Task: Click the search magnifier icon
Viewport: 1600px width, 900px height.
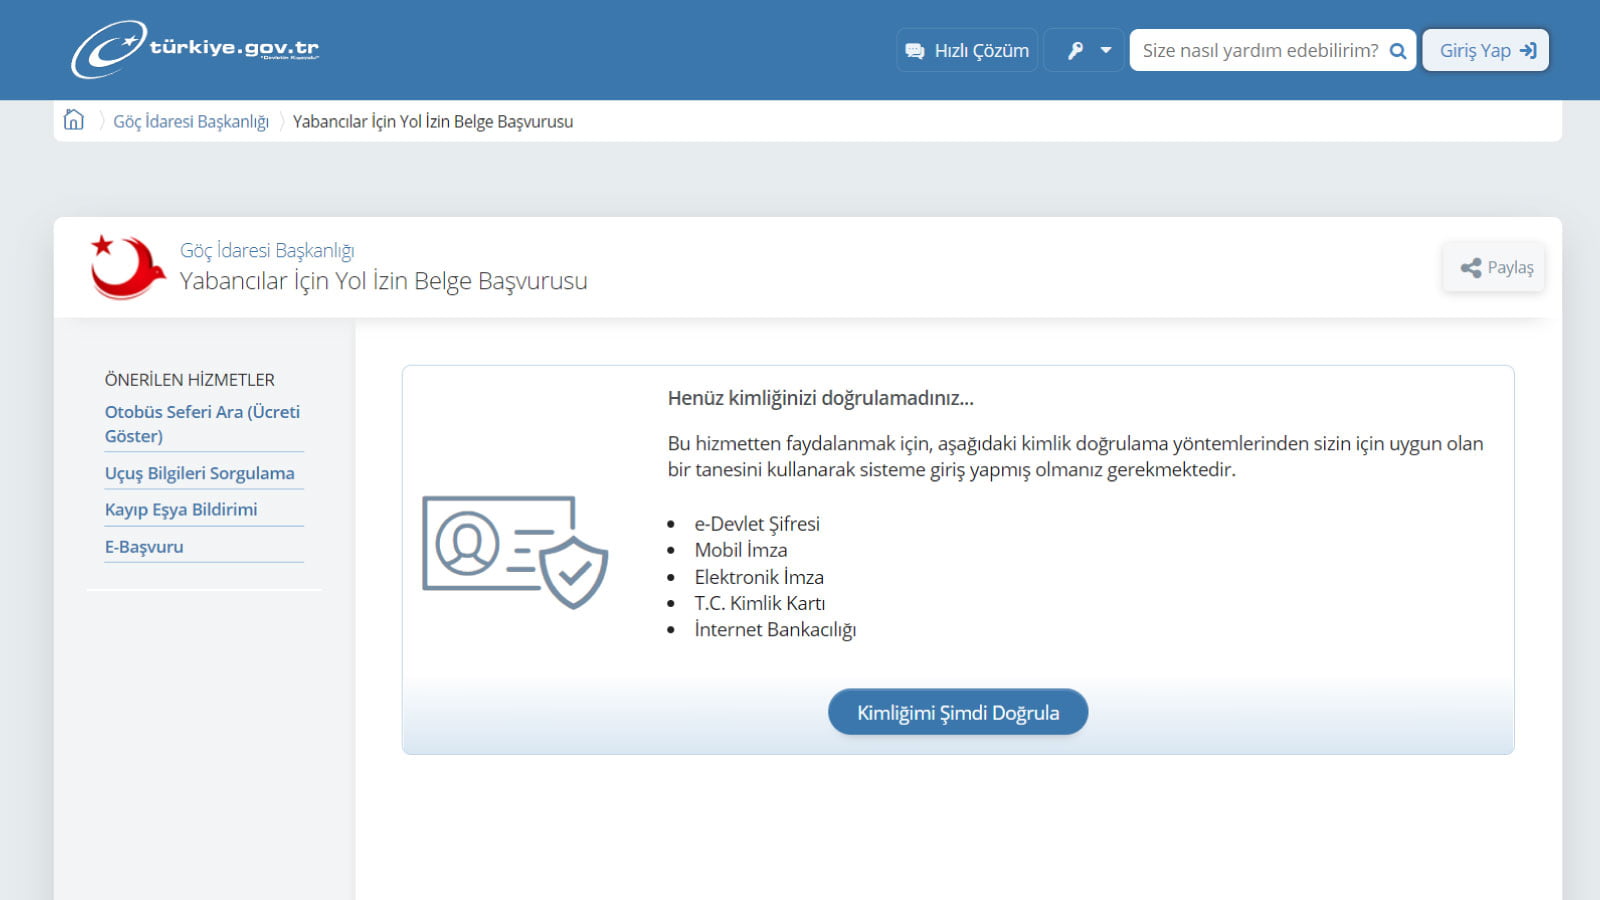Action: (1398, 51)
